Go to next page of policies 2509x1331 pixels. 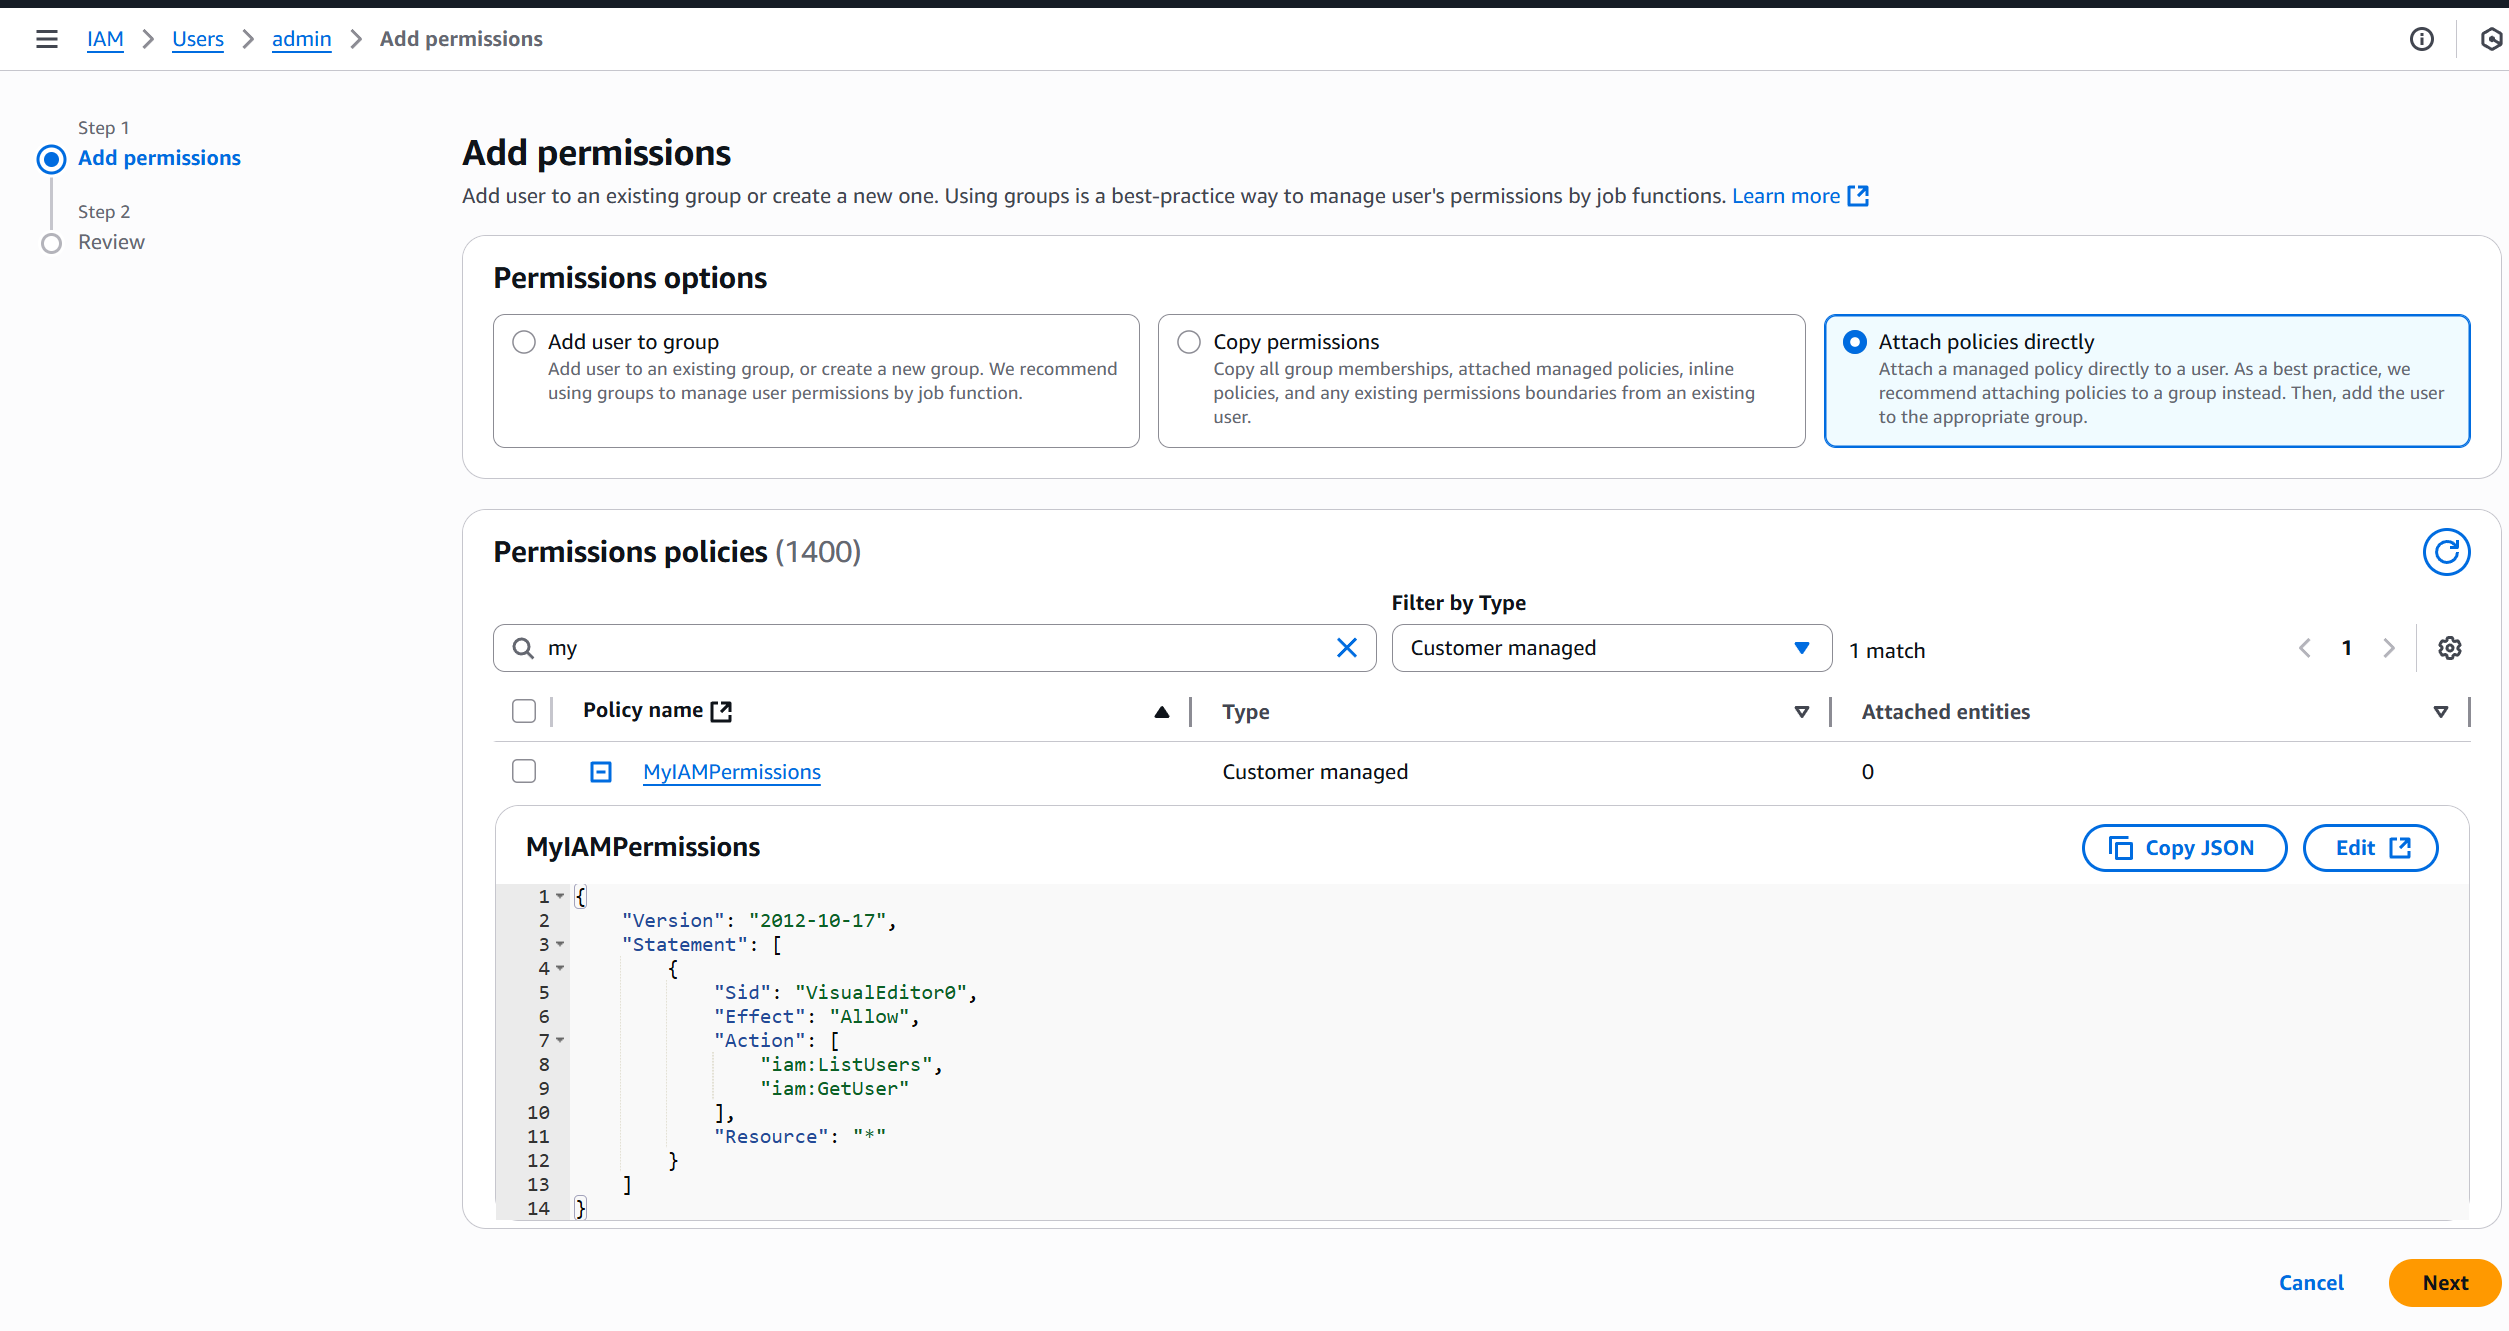coord(2389,648)
